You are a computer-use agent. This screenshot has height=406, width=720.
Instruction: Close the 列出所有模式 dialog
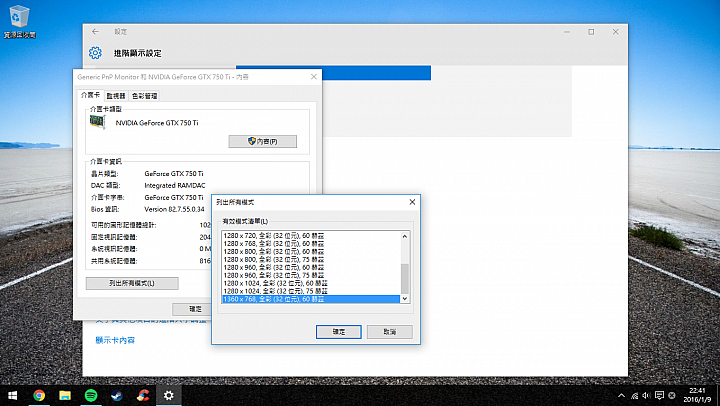pyautogui.click(x=412, y=202)
